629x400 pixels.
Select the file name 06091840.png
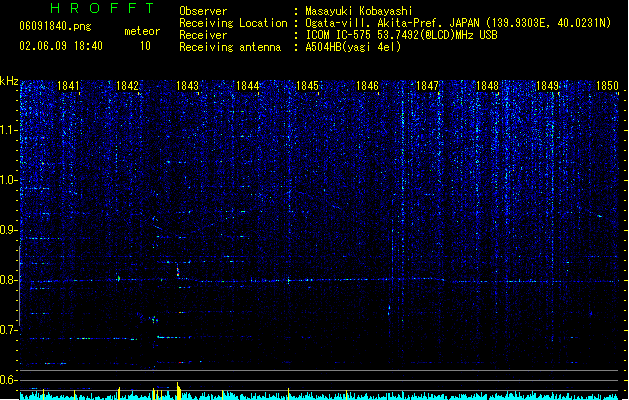[55, 26]
